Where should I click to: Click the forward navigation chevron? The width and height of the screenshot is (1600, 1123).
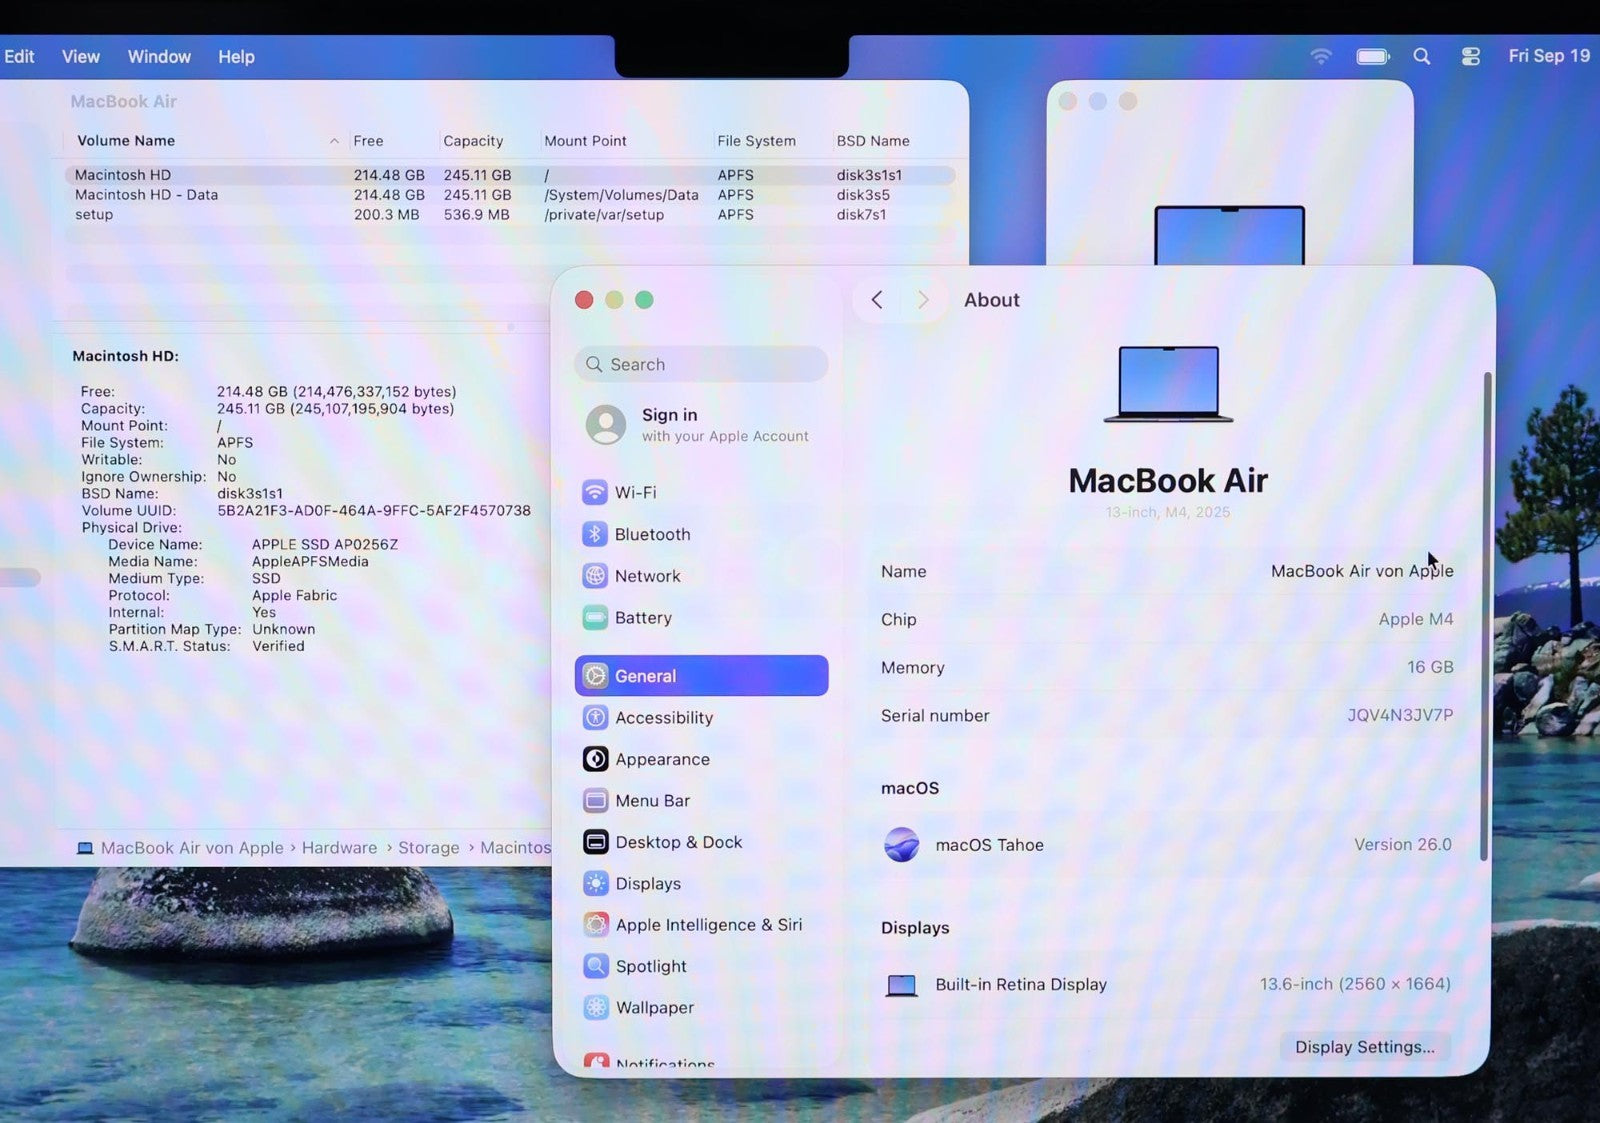923,300
